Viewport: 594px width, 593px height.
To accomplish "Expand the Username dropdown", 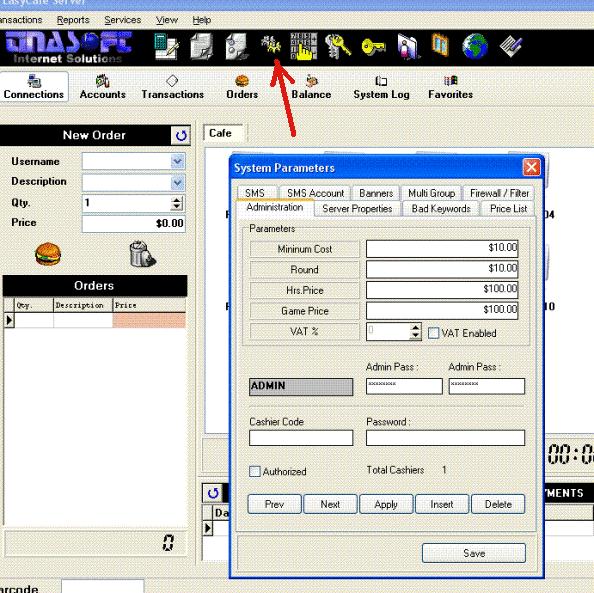I will tap(177, 161).
